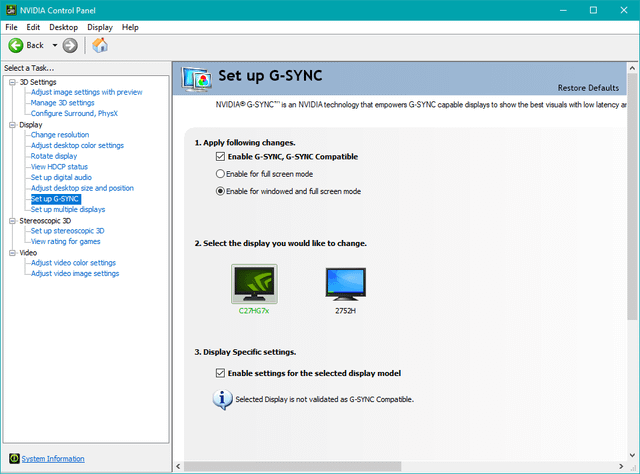This screenshot has width=640, height=474.
Task: Open the Help menu
Action: [x=130, y=27]
